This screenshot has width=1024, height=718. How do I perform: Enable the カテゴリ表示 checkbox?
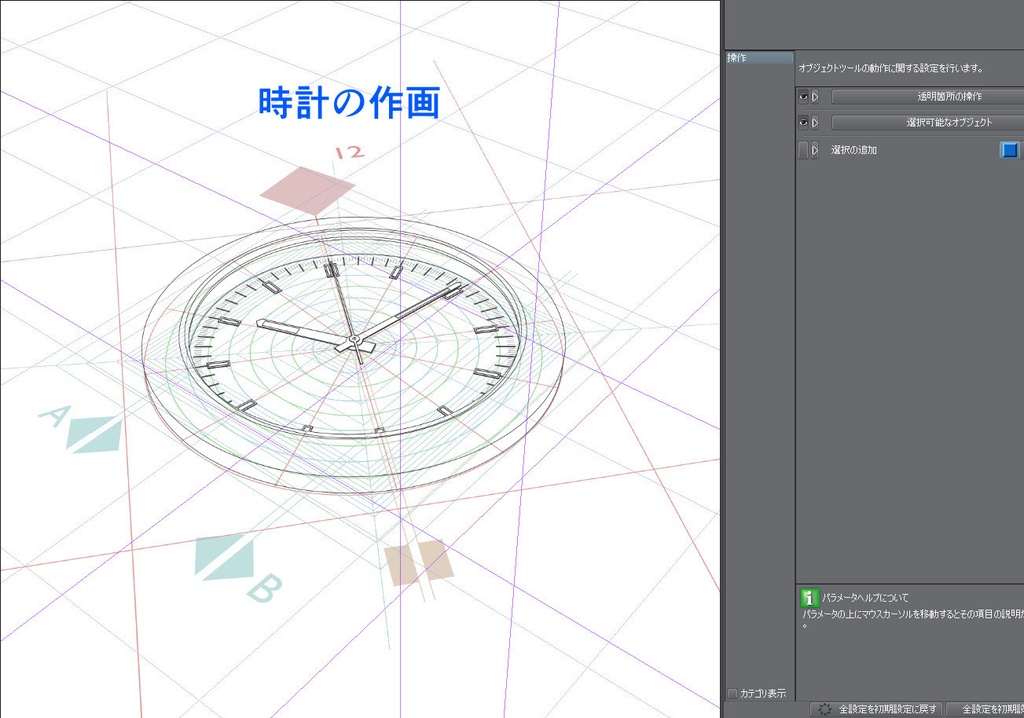click(x=731, y=692)
